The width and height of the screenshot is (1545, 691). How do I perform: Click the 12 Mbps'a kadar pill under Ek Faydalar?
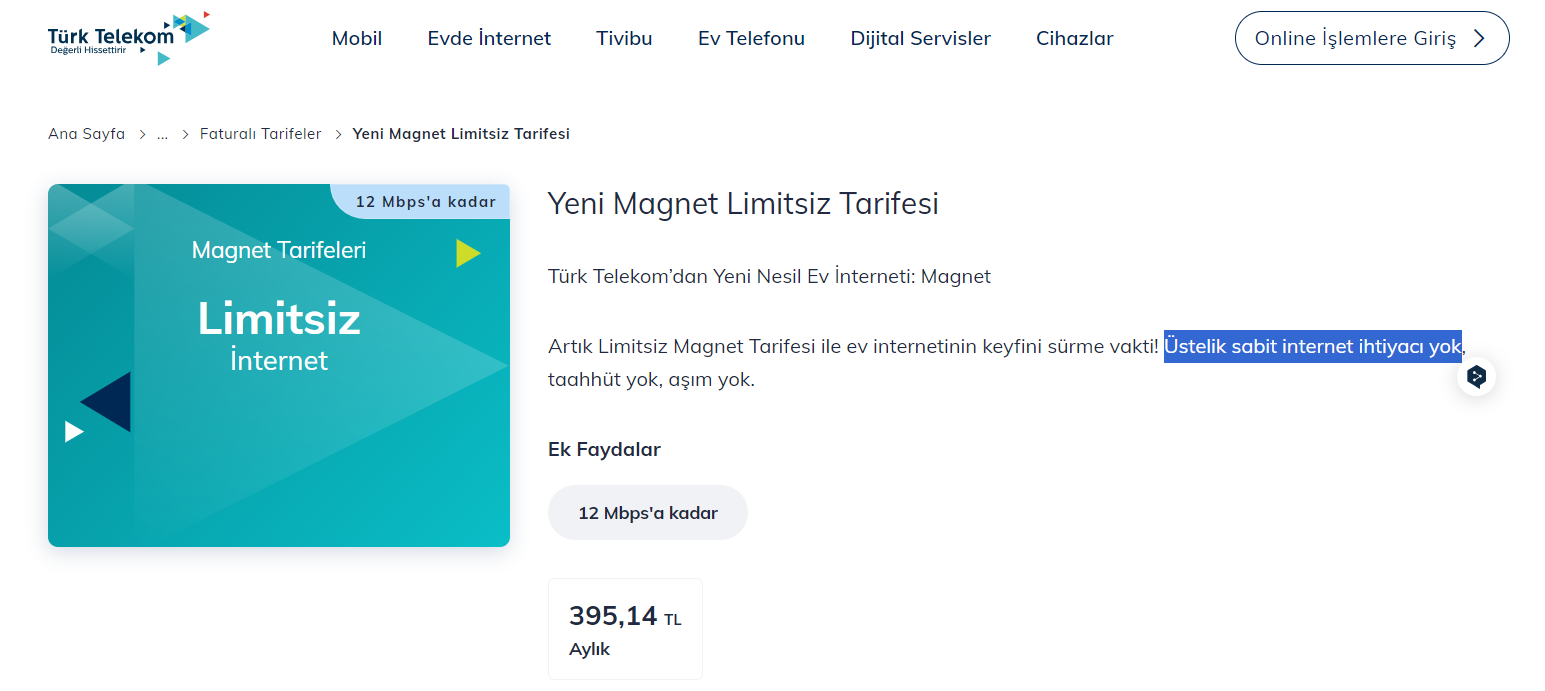[x=648, y=513]
